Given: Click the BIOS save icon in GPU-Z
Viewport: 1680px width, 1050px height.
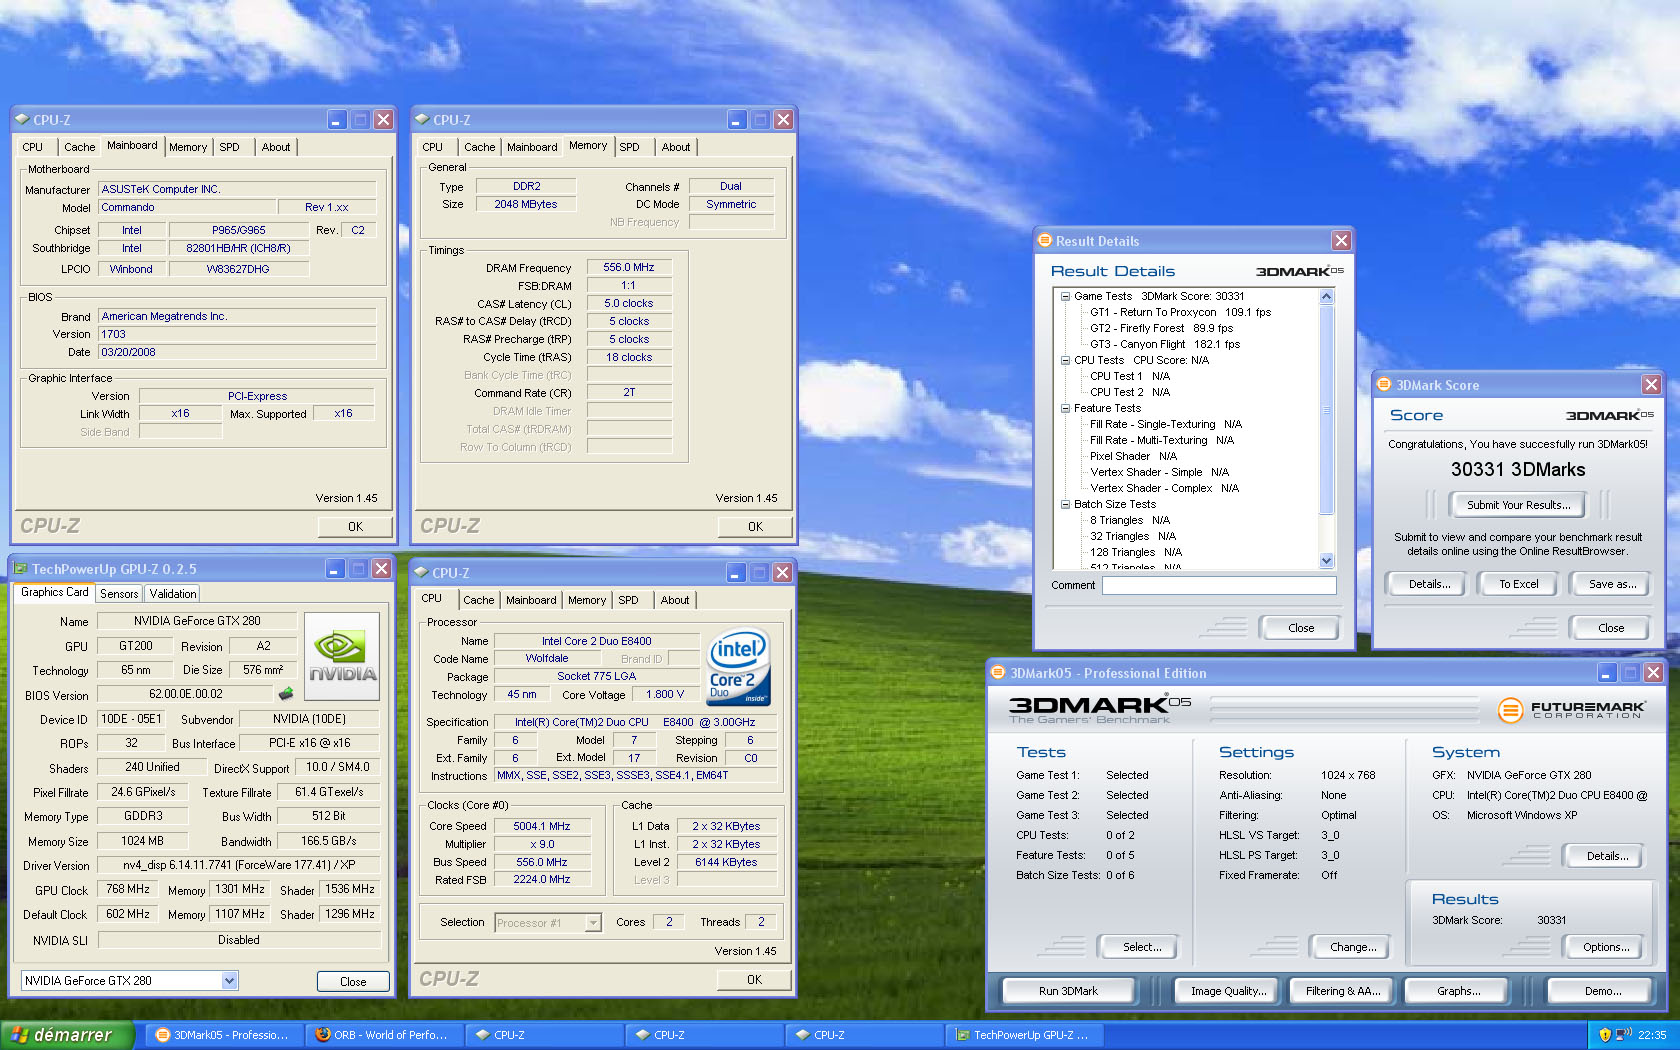Looking at the screenshot, I should pos(286,693).
